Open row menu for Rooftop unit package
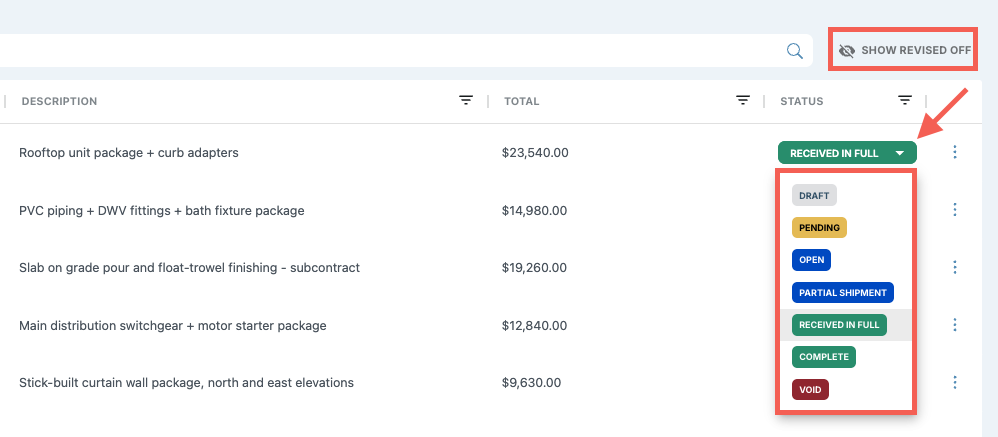Image resolution: width=998 pixels, height=437 pixels. click(954, 152)
